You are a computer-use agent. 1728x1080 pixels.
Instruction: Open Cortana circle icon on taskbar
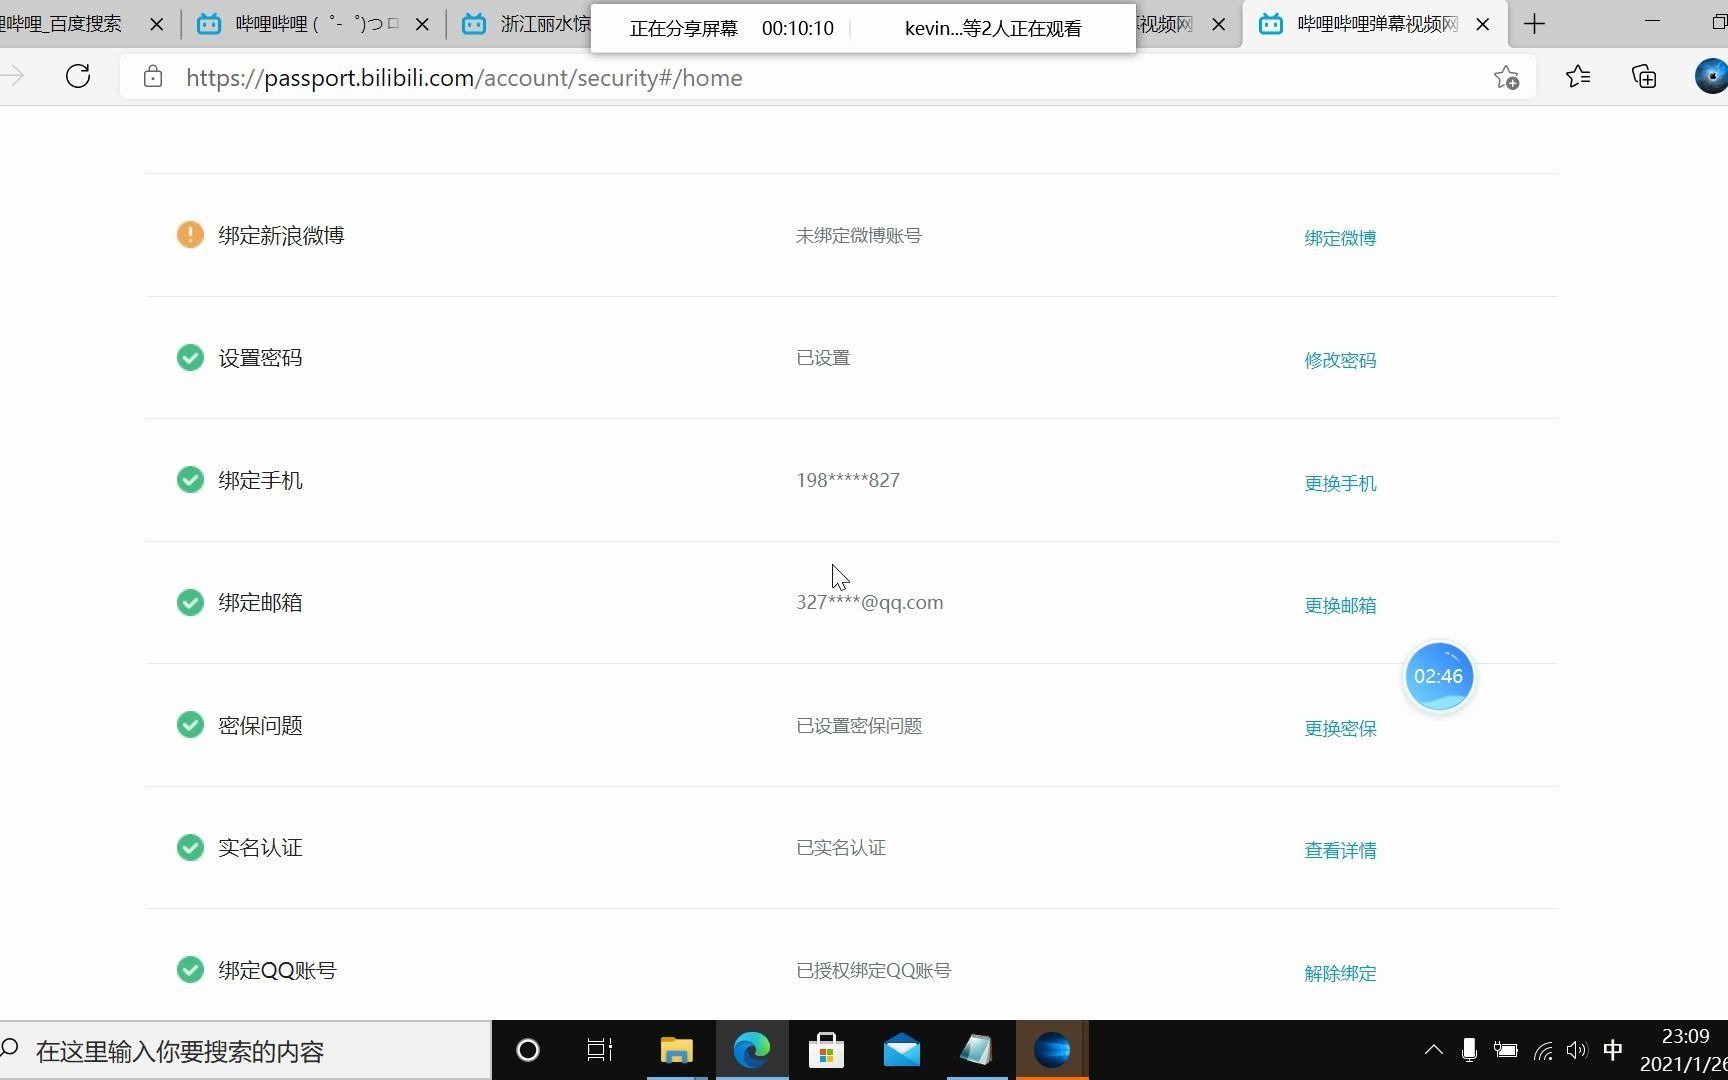(527, 1050)
